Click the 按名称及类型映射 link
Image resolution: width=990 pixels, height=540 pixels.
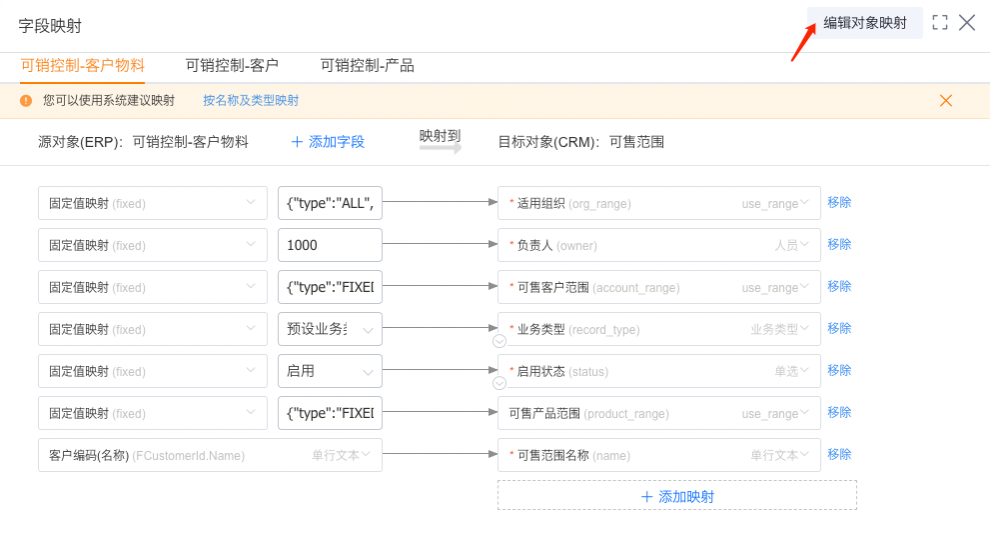(251, 100)
